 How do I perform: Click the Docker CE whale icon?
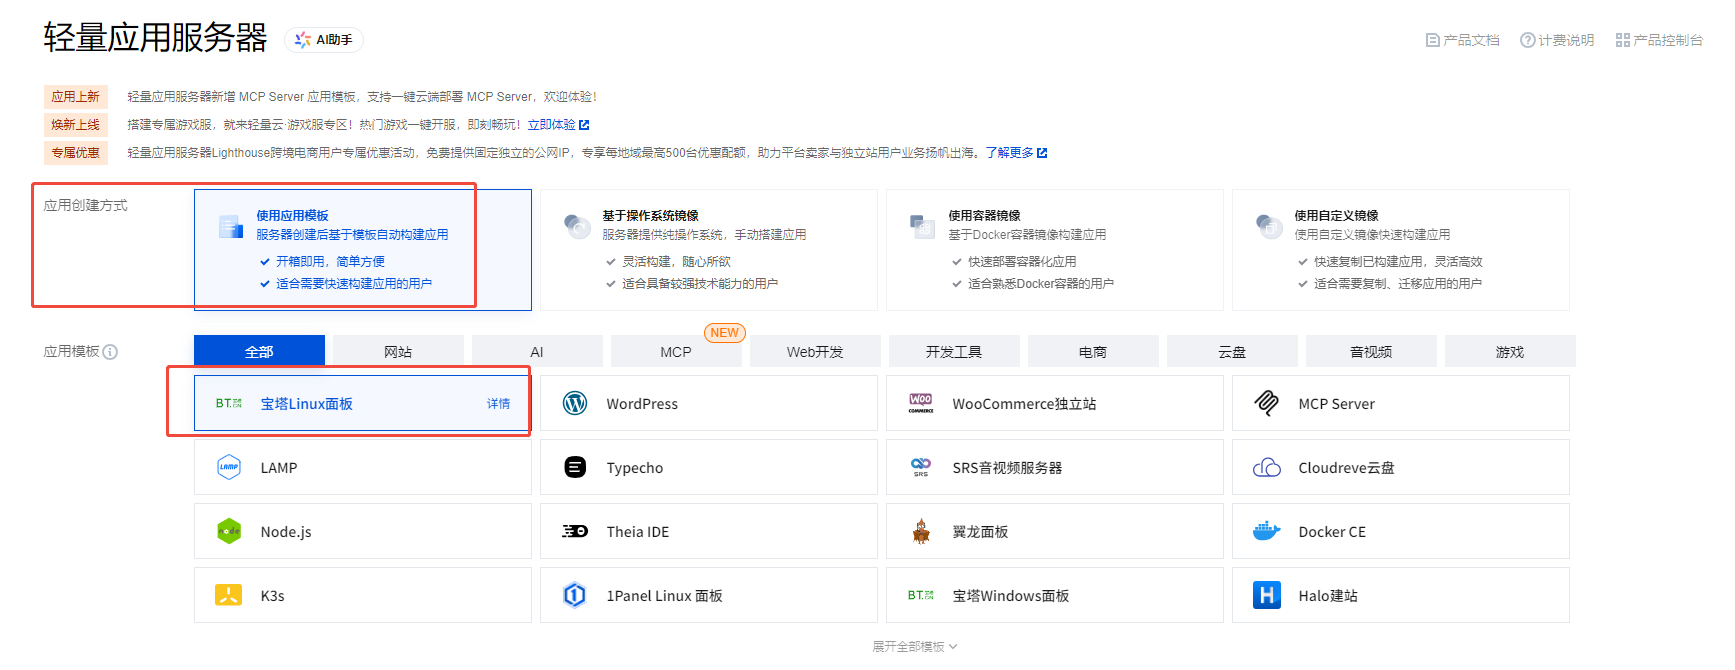pyautogui.click(x=1267, y=531)
